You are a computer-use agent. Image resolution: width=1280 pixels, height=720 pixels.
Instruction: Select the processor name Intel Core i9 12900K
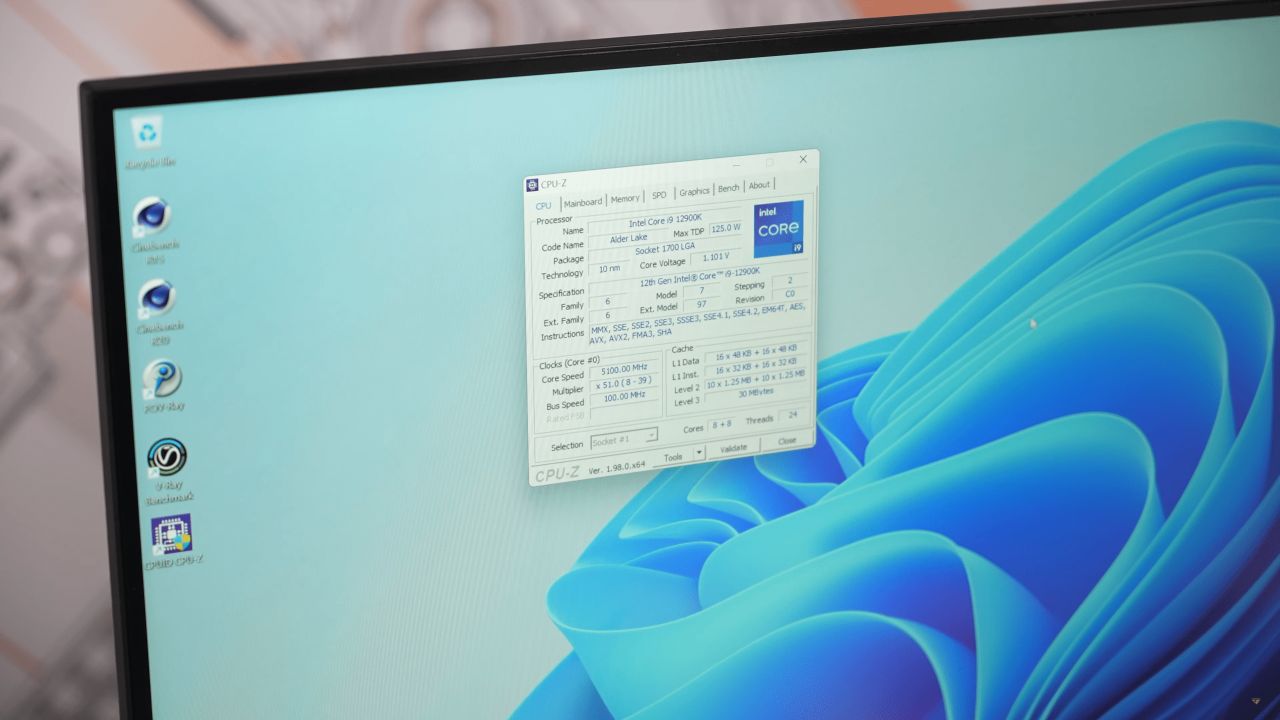pyautogui.click(x=665, y=221)
